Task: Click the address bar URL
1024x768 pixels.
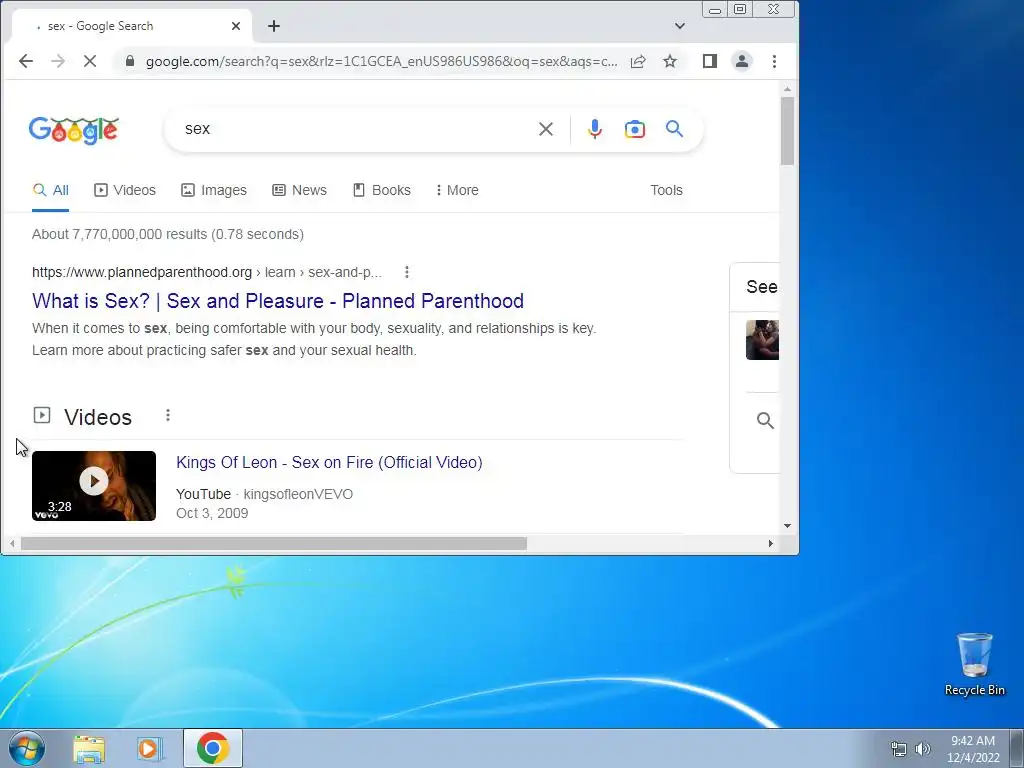Action: point(381,61)
